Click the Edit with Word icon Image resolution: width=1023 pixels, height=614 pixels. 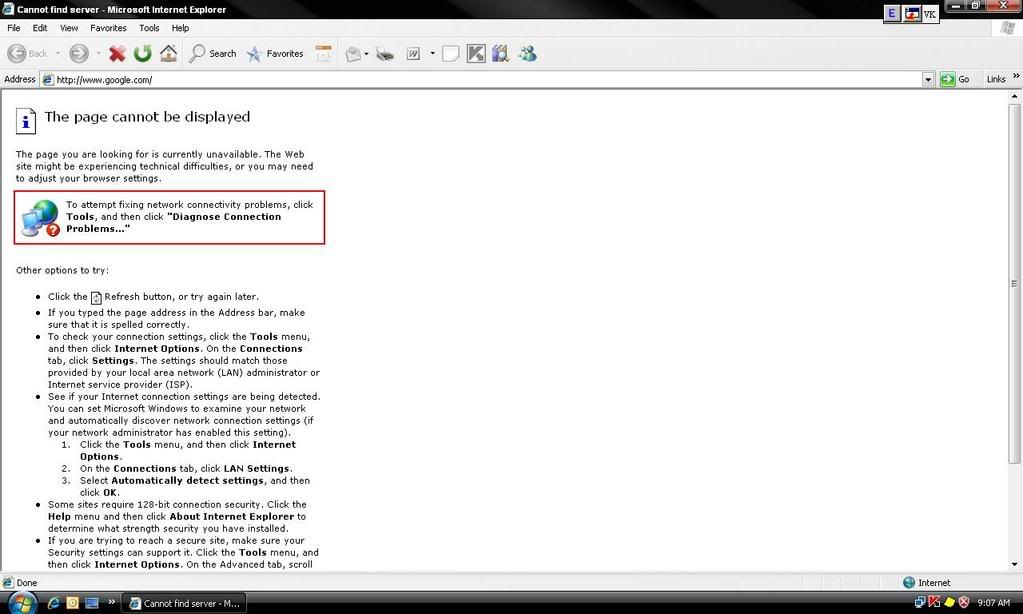coord(413,54)
